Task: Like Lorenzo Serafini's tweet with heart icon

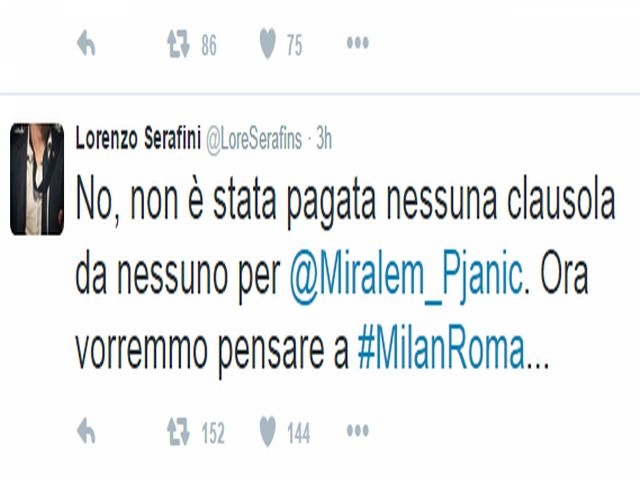Action: click(267, 431)
